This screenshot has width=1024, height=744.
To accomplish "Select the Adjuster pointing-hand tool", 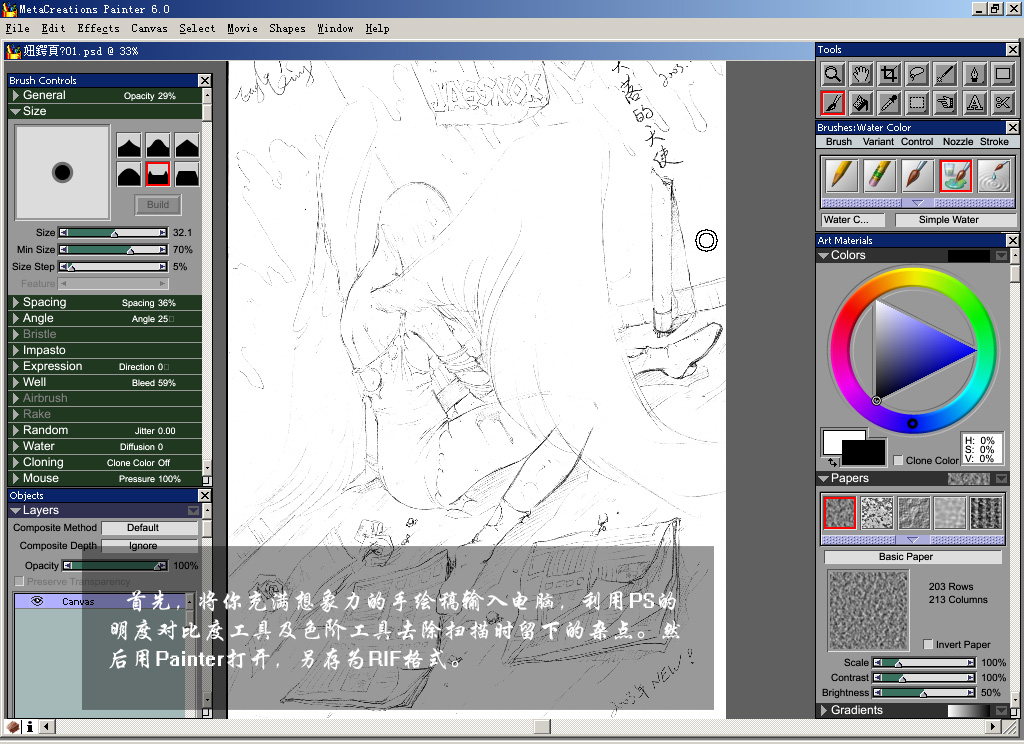I will pyautogui.click(x=946, y=103).
